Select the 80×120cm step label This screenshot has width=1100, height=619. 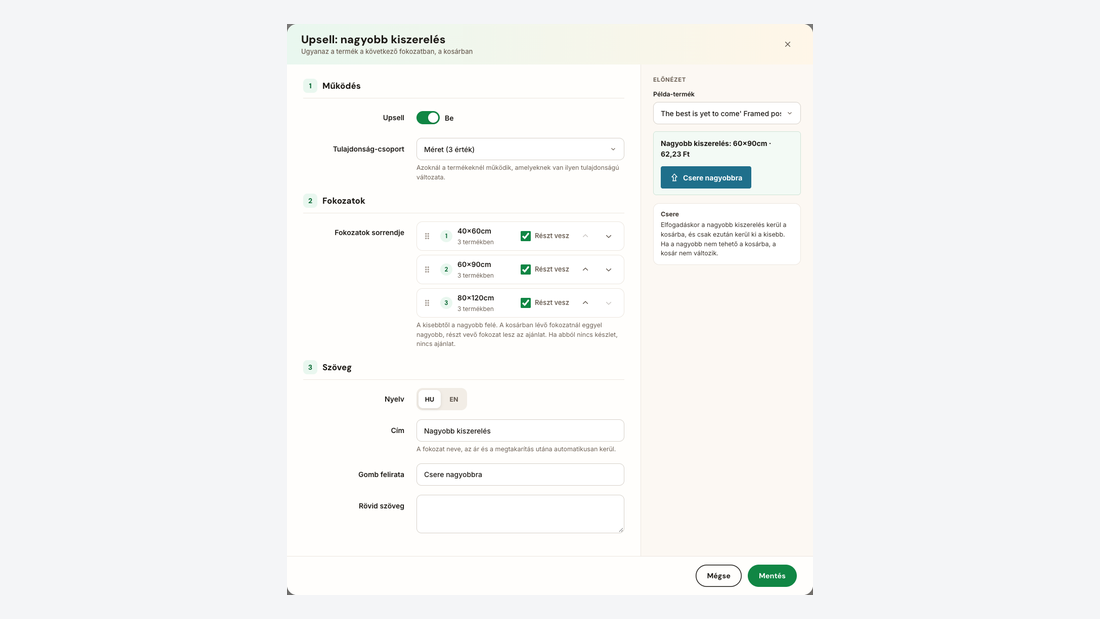476,298
